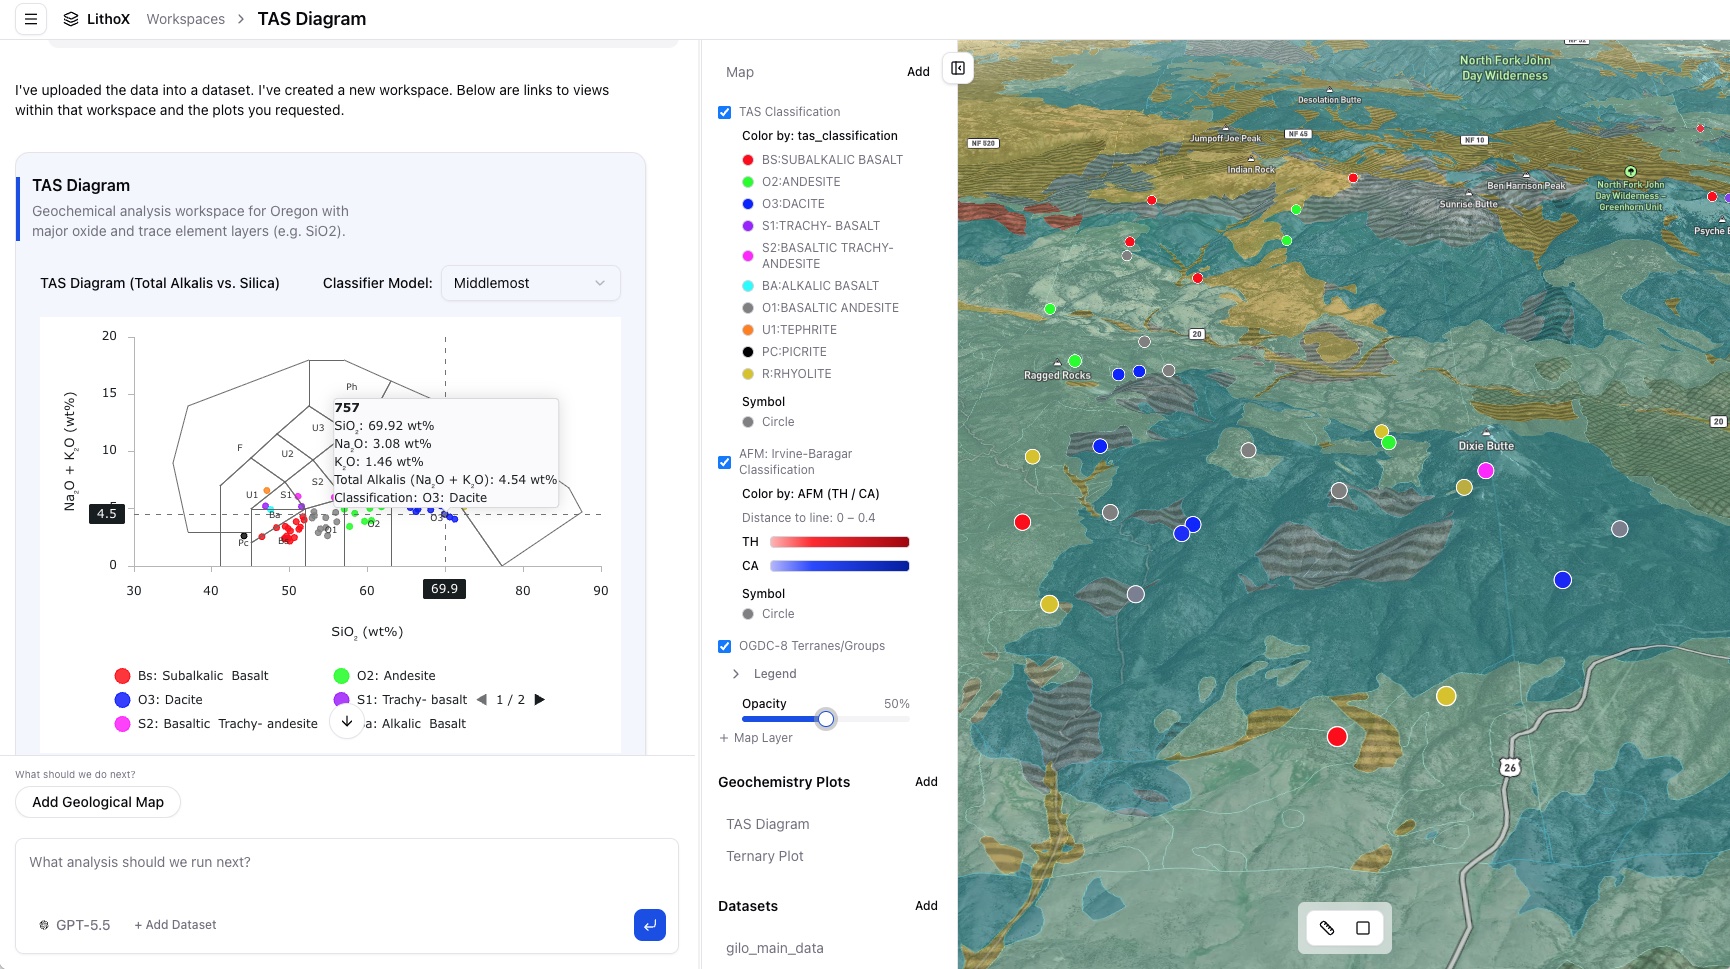Click the Highway 26 shield on map
The height and width of the screenshot is (969, 1730).
1510,767
